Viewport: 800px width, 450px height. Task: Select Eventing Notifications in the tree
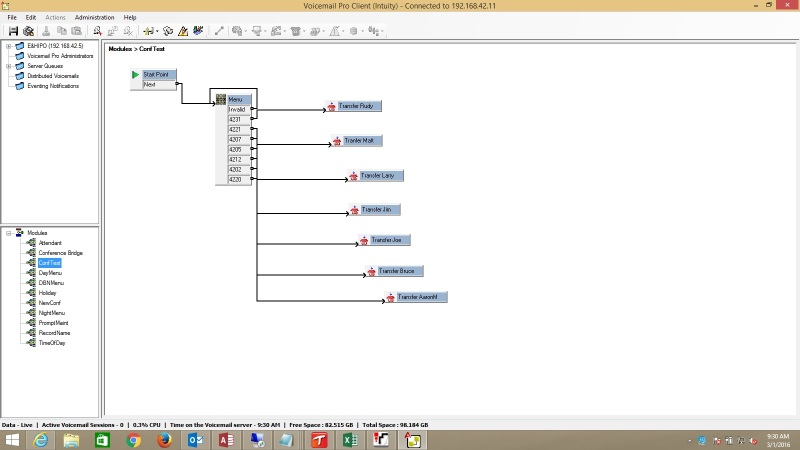[53, 86]
